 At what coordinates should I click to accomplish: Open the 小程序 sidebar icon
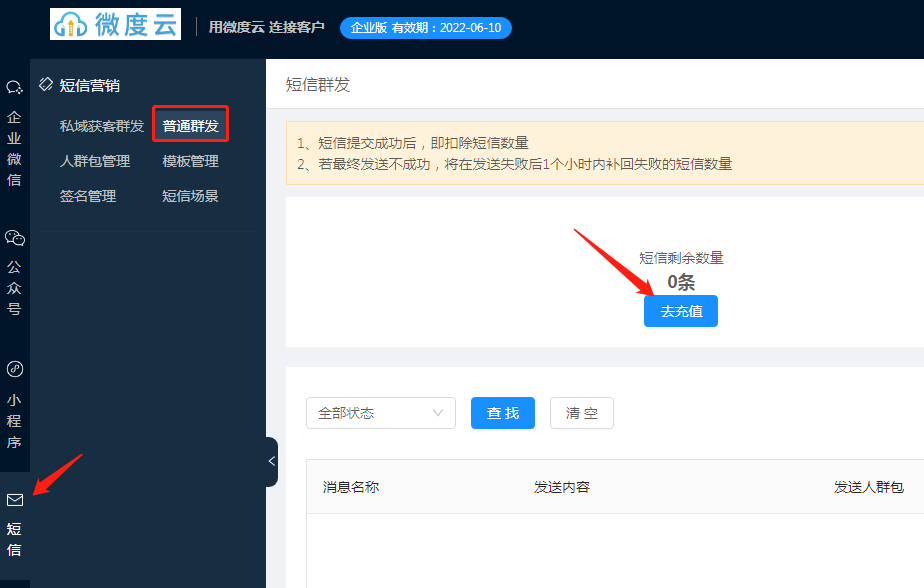pos(15,369)
